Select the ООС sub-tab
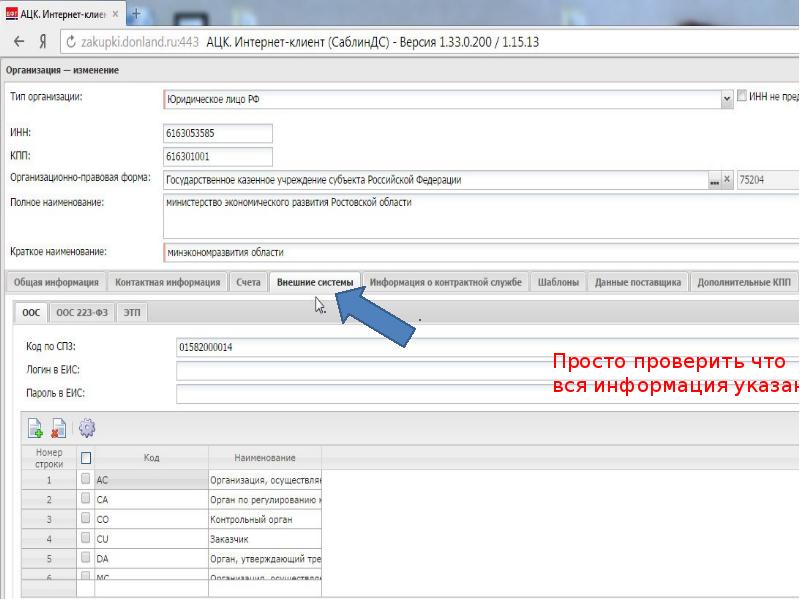Viewport: 800px width, 600px height. [x=31, y=312]
